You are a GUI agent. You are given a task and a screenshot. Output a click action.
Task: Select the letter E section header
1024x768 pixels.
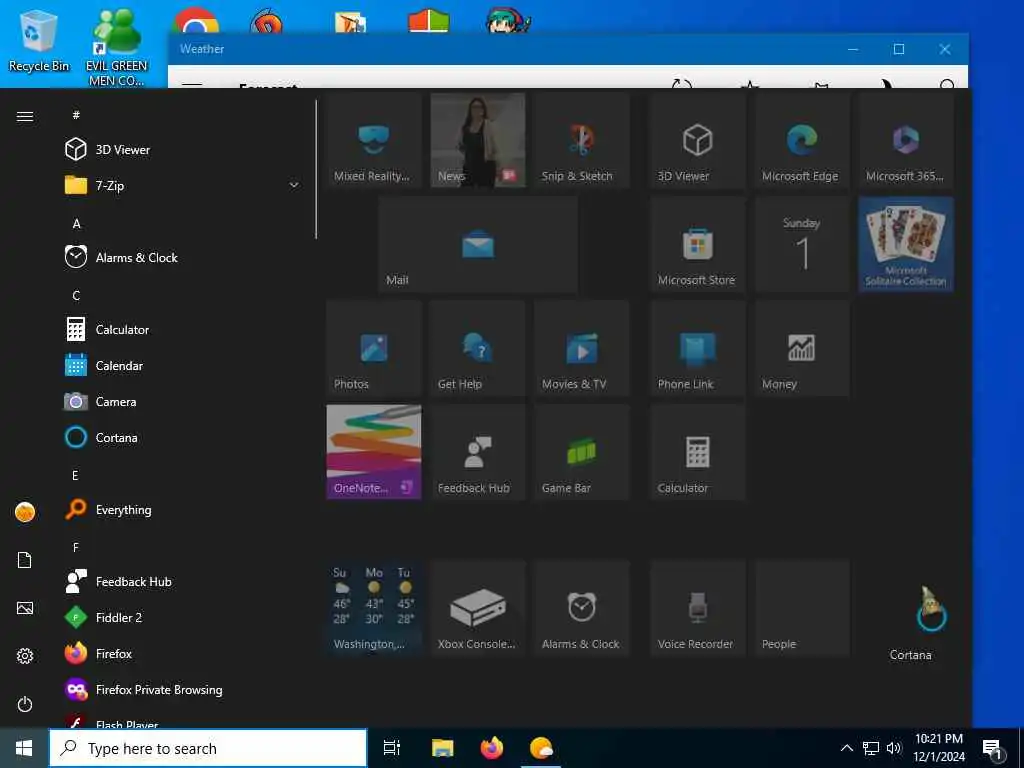[76, 475]
